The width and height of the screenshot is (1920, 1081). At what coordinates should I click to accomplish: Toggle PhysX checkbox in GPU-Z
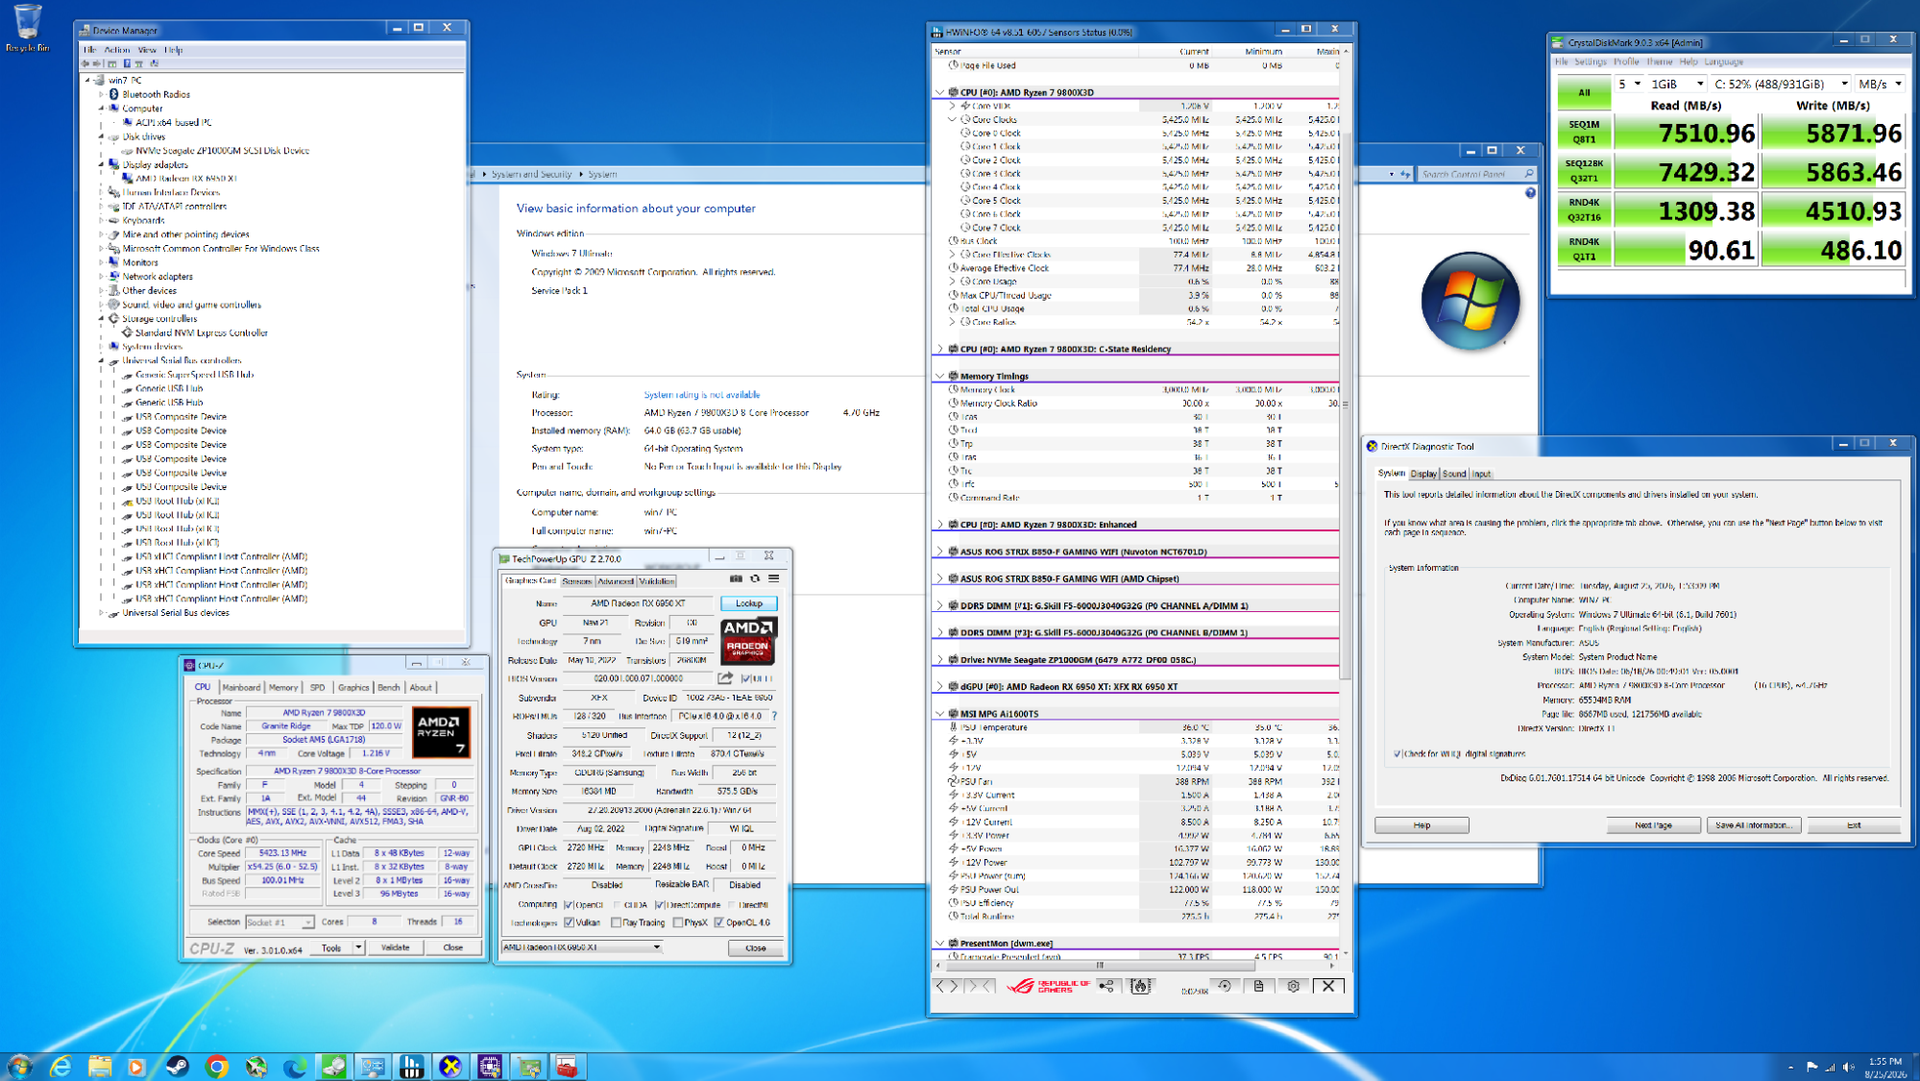(x=678, y=922)
